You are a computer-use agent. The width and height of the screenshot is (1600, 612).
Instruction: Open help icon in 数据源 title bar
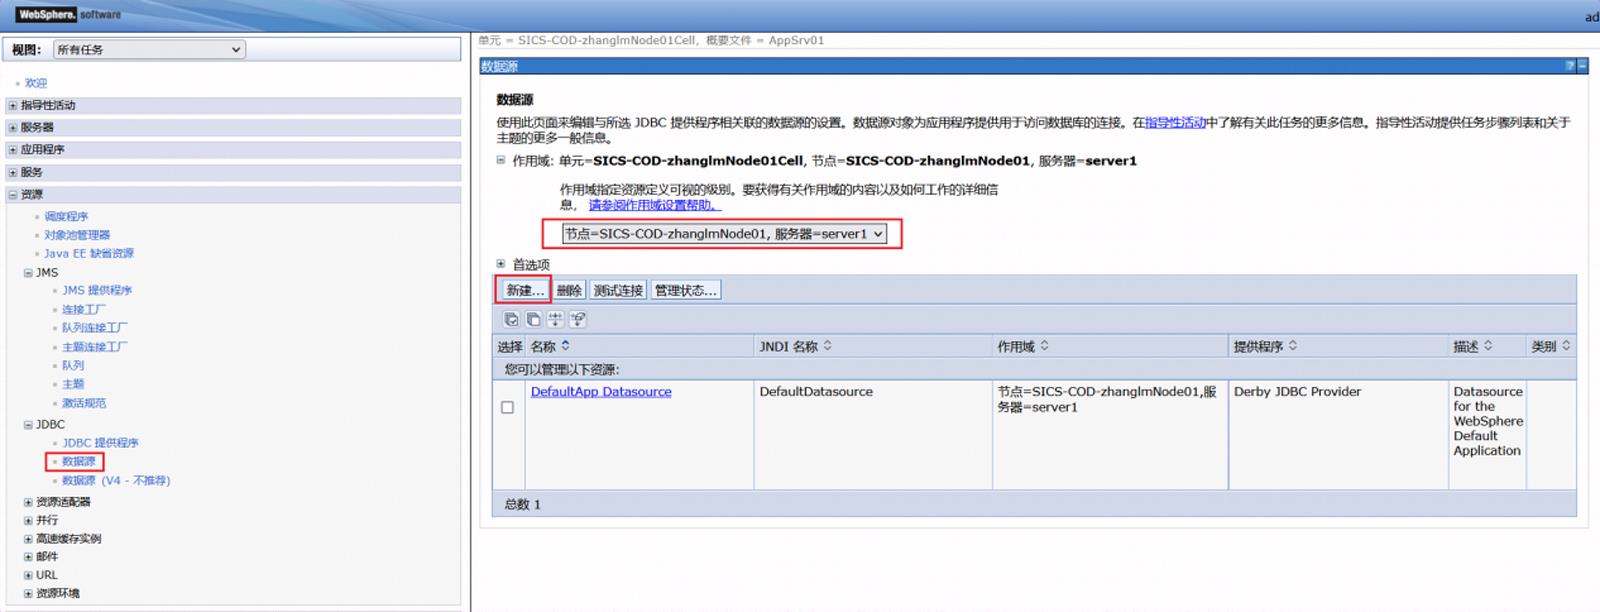tap(1570, 66)
